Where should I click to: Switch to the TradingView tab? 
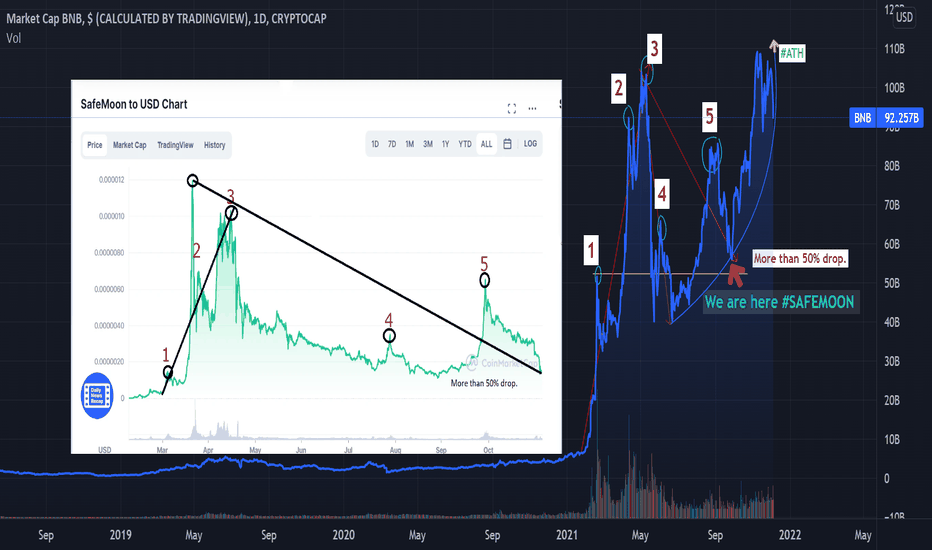click(175, 145)
